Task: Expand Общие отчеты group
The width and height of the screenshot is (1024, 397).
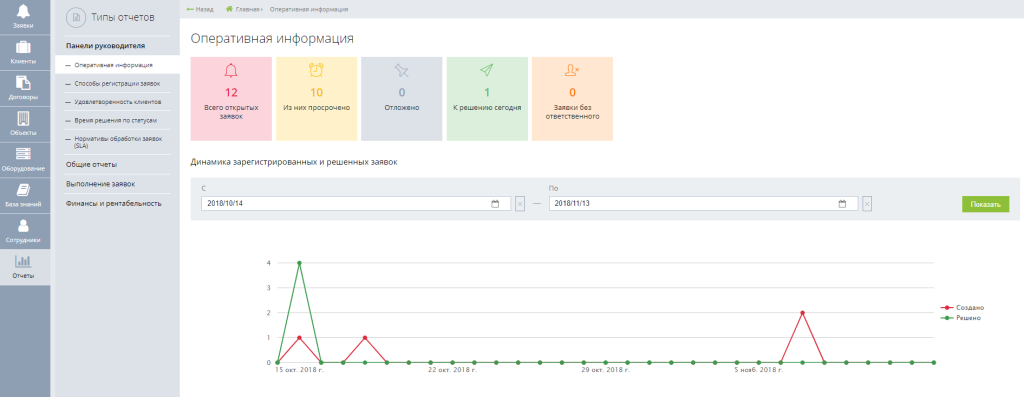Action: coord(91,164)
